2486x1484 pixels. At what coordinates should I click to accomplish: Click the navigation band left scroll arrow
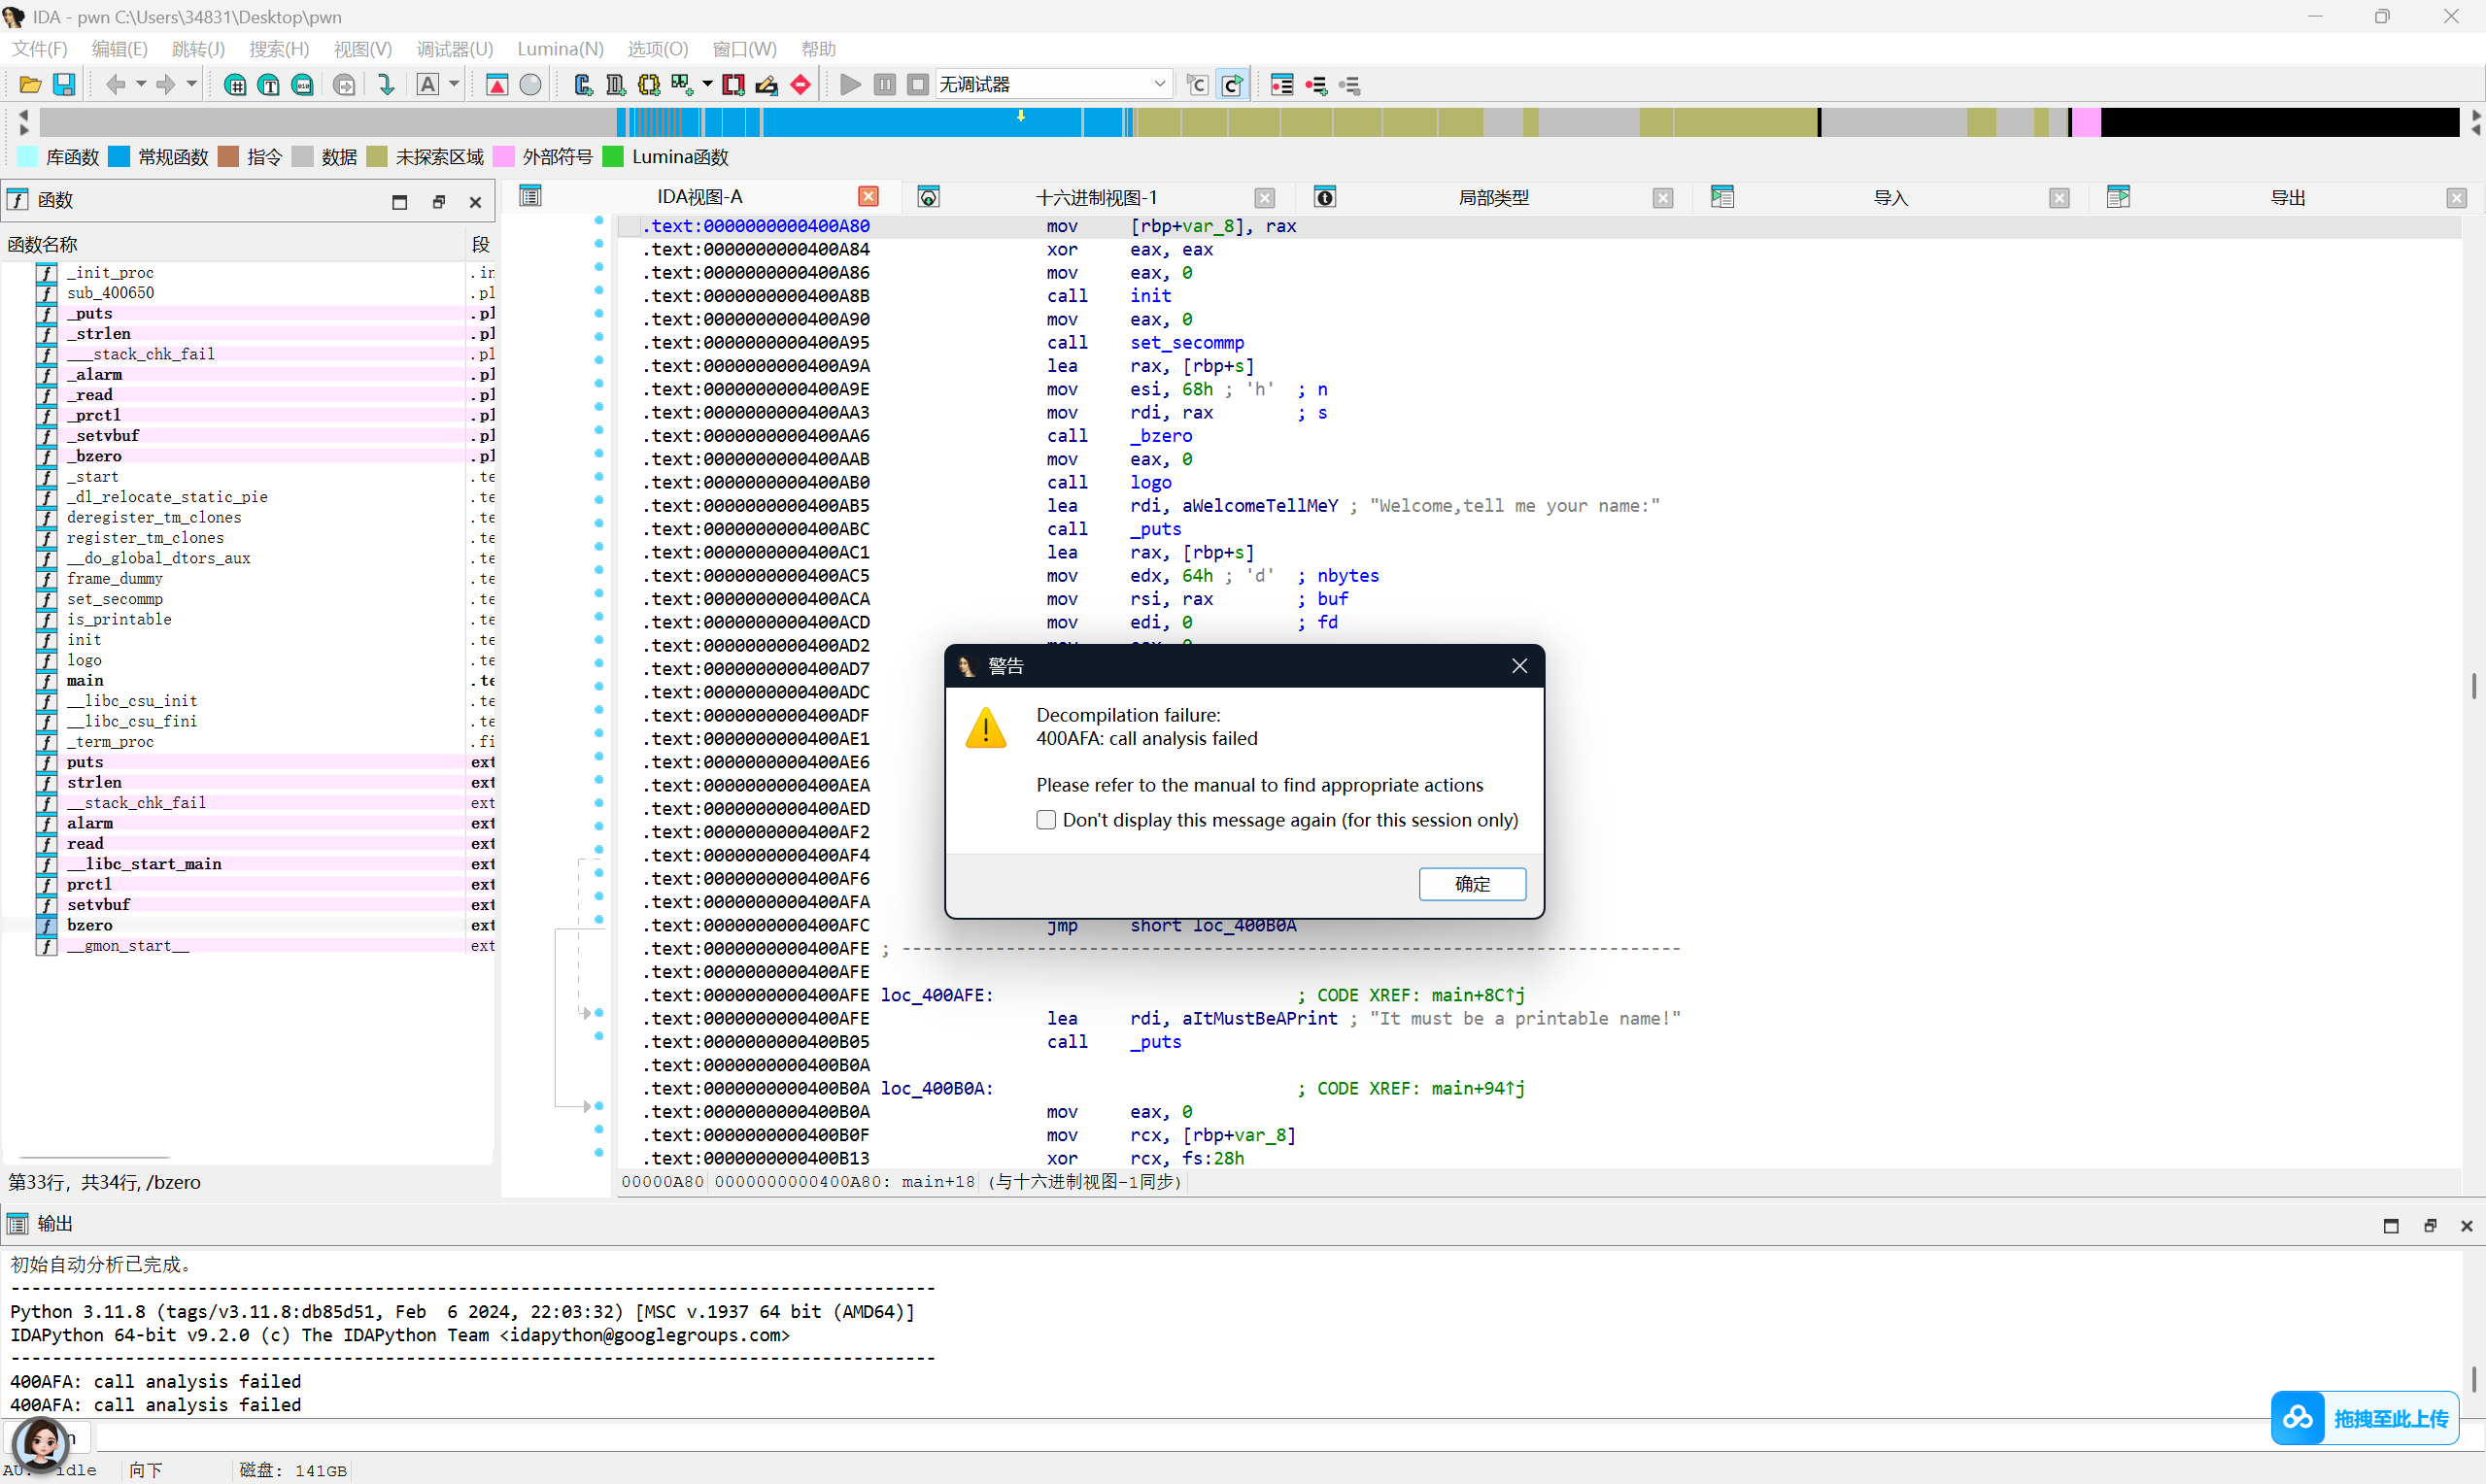tap(24, 116)
